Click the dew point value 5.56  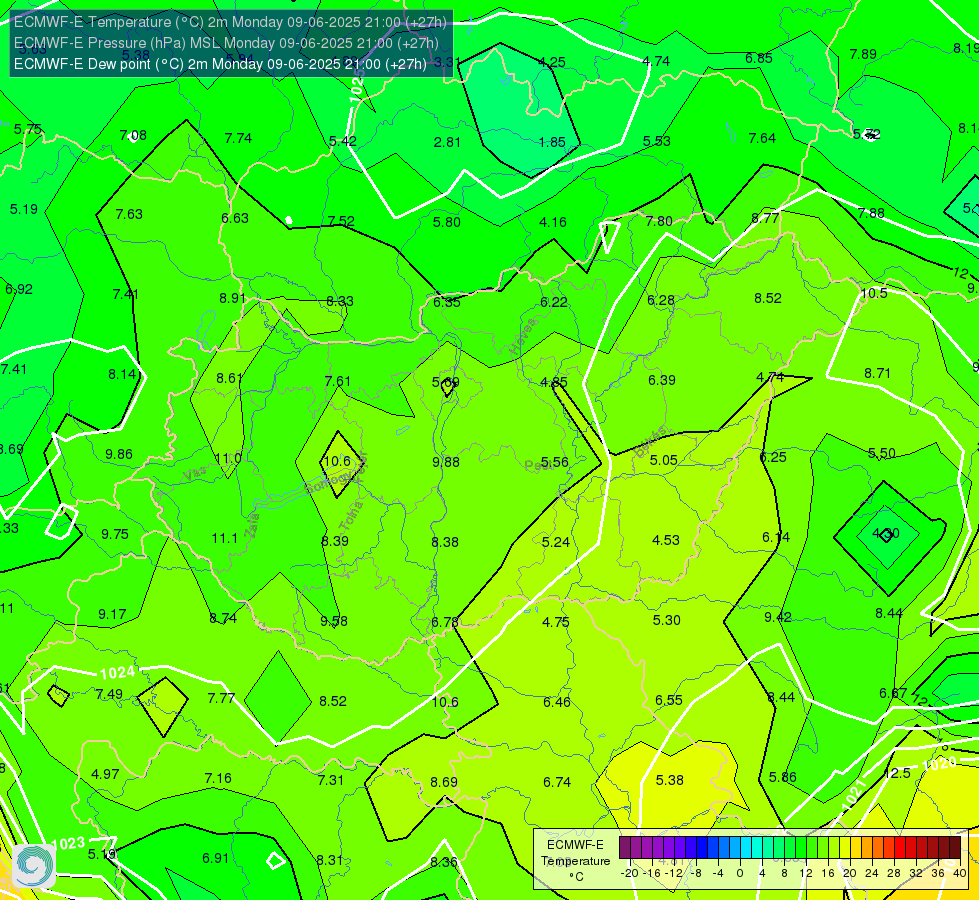[x=554, y=462]
